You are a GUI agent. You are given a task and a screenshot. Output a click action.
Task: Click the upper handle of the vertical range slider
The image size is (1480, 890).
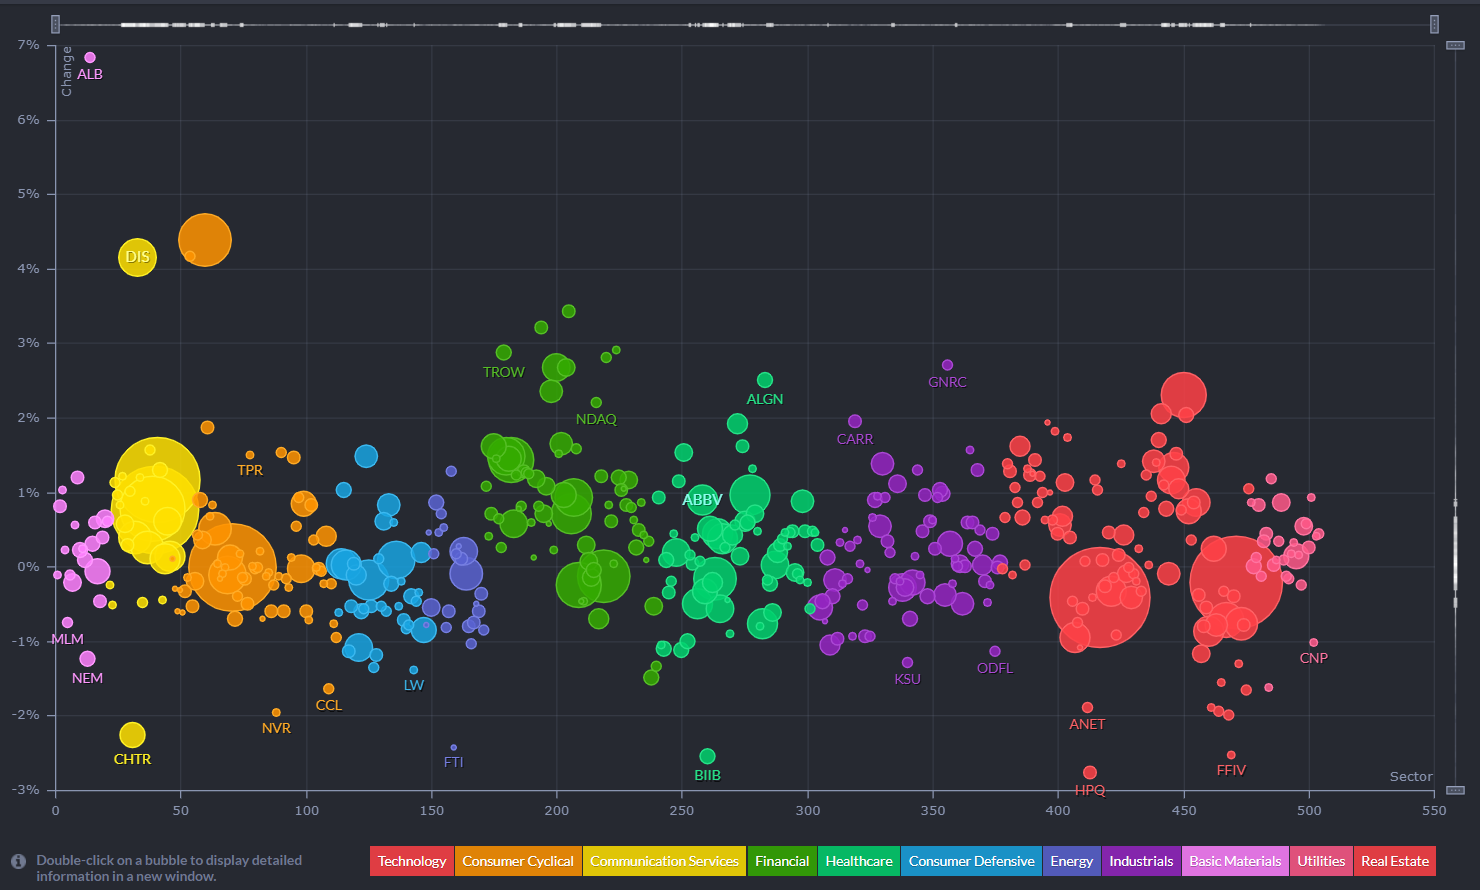click(x=1455, y=45)
